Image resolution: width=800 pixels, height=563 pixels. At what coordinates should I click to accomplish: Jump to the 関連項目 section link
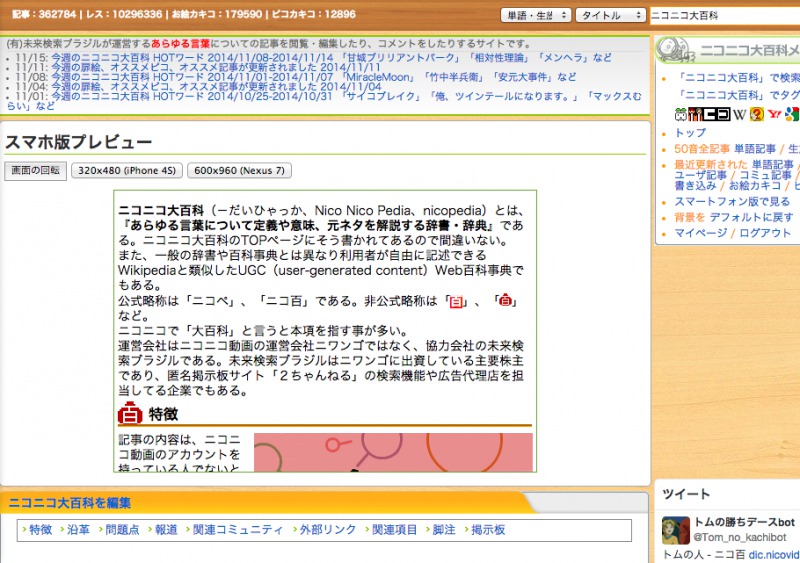click(394, 530)
